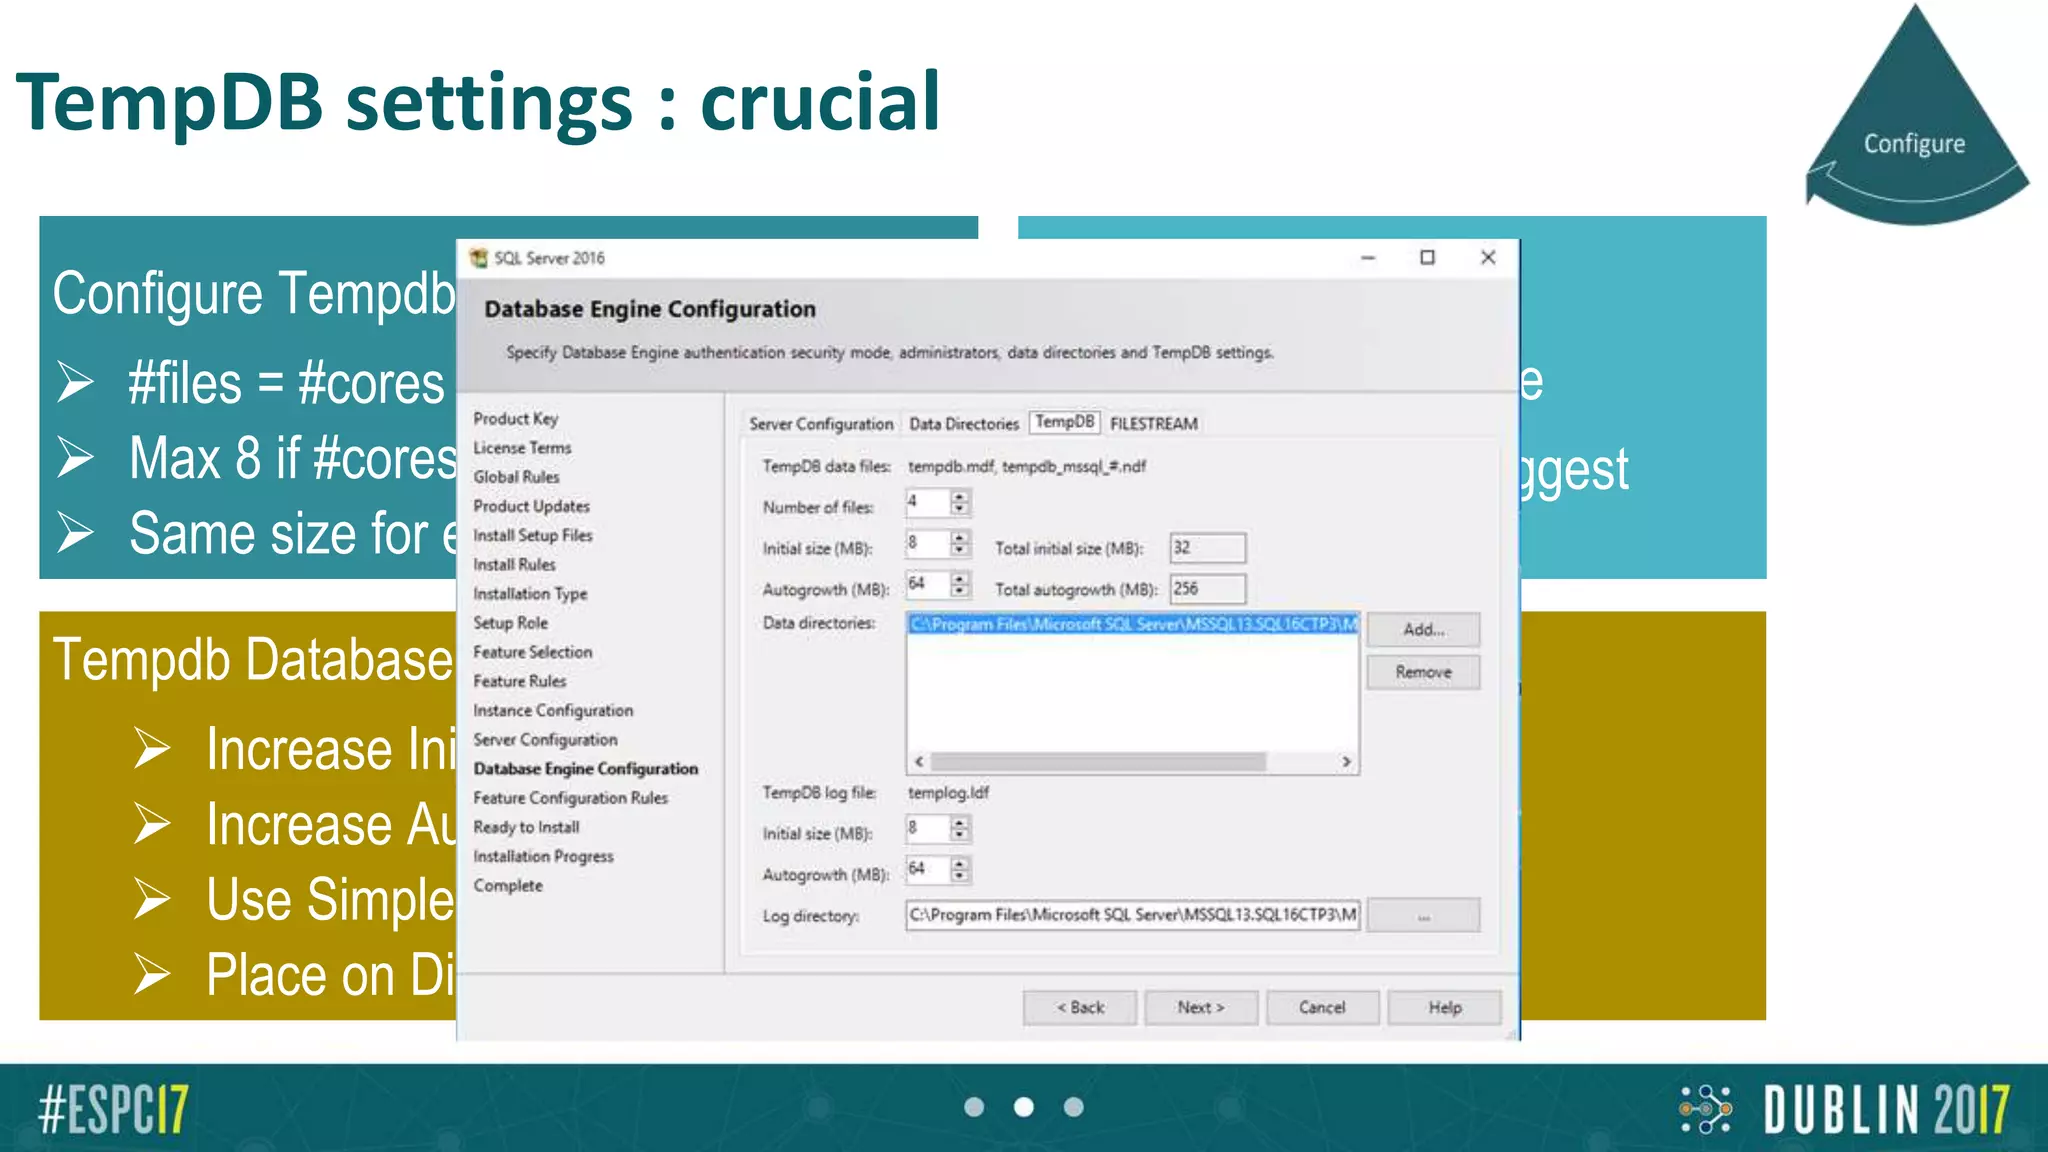Viewport: 2048px width, 1152px height.
Task: Click the first slide indicator dot
Action: (974, 1107)
